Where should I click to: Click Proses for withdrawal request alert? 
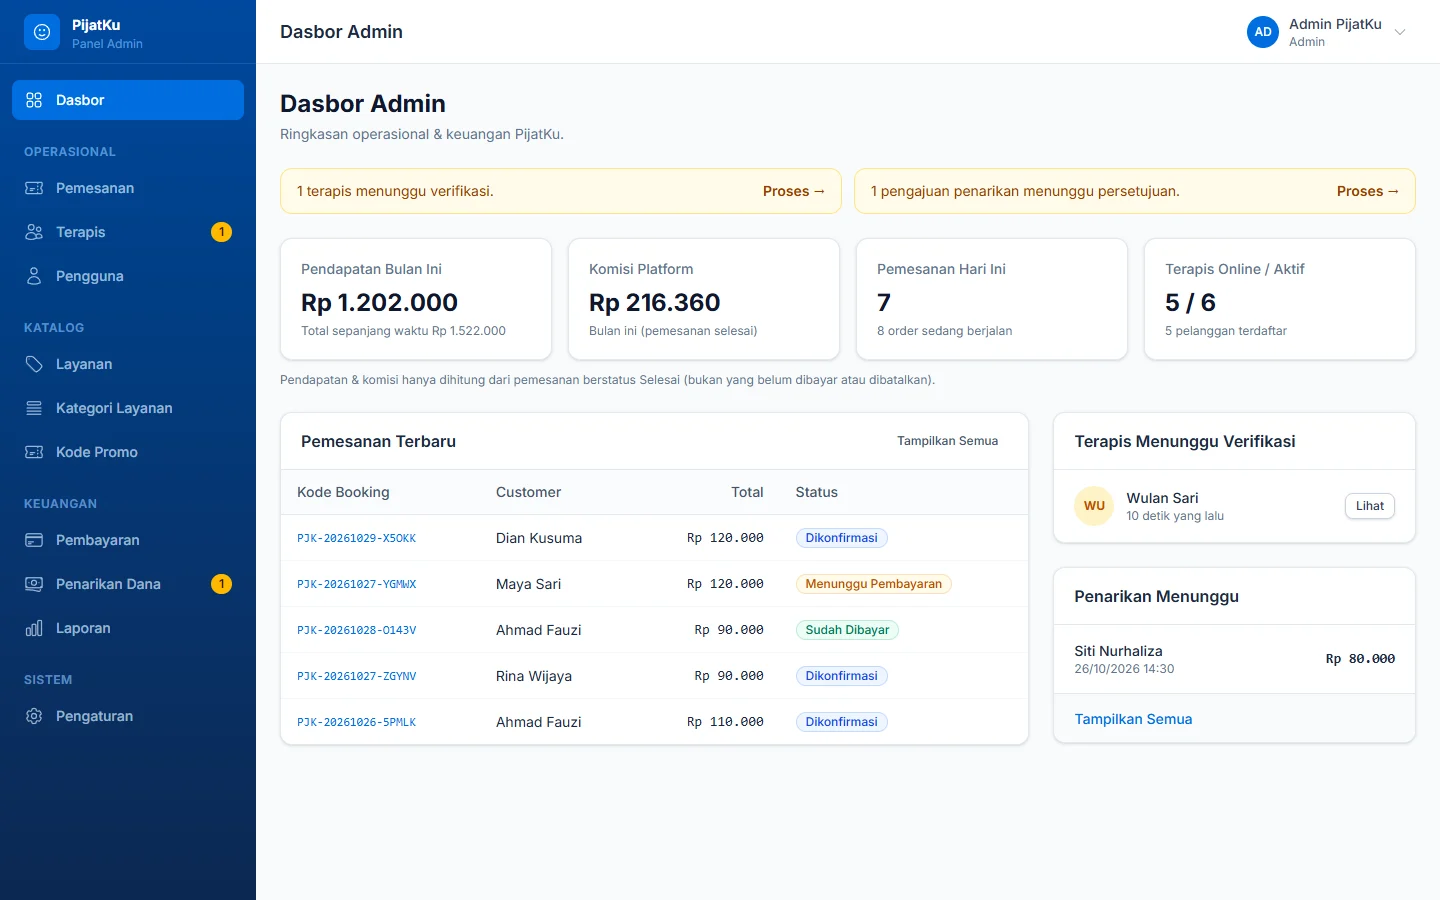[1368, 191]
